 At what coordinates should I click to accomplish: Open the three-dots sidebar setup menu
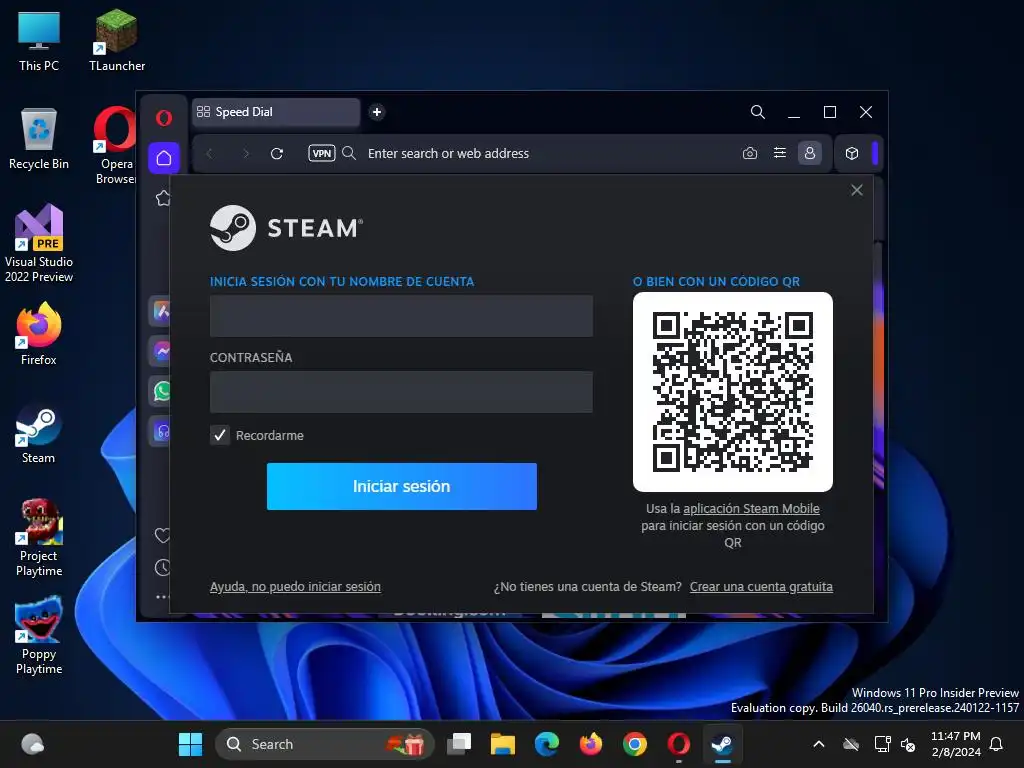pos(162,596)
